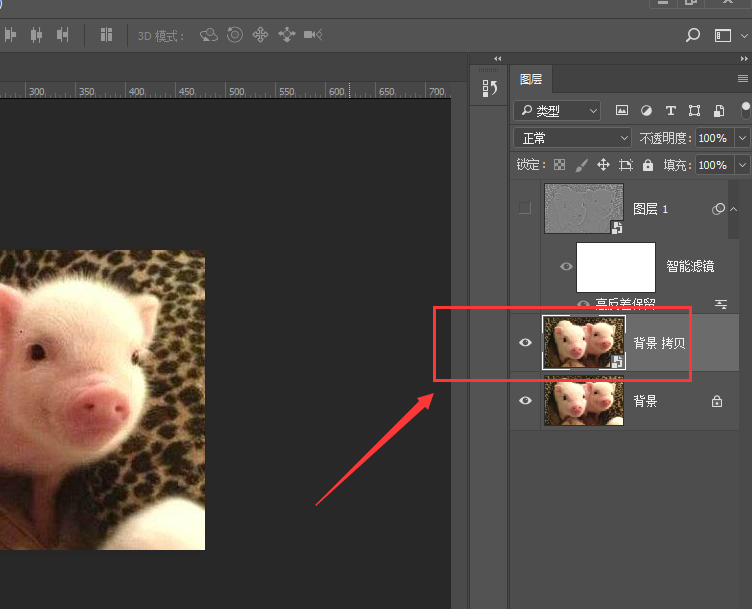Expand the 不透明度 opacity dropdown arrow
The height and width of the screenshot is (609, 752).
[x=742, y=138]
